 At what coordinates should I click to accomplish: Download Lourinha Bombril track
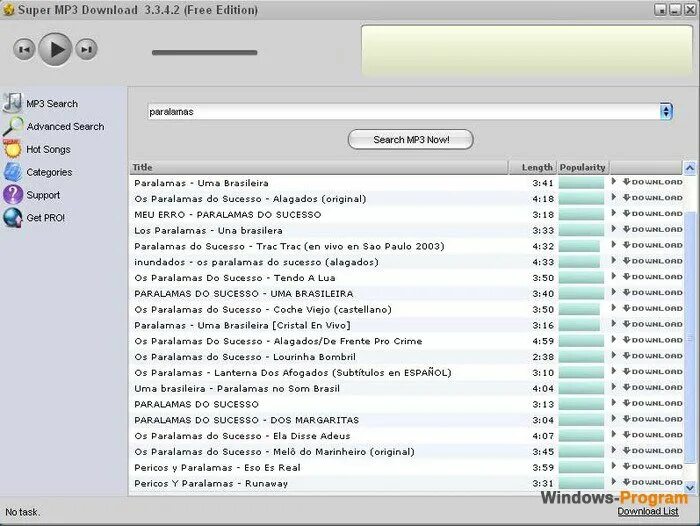(x=652, y=356)
